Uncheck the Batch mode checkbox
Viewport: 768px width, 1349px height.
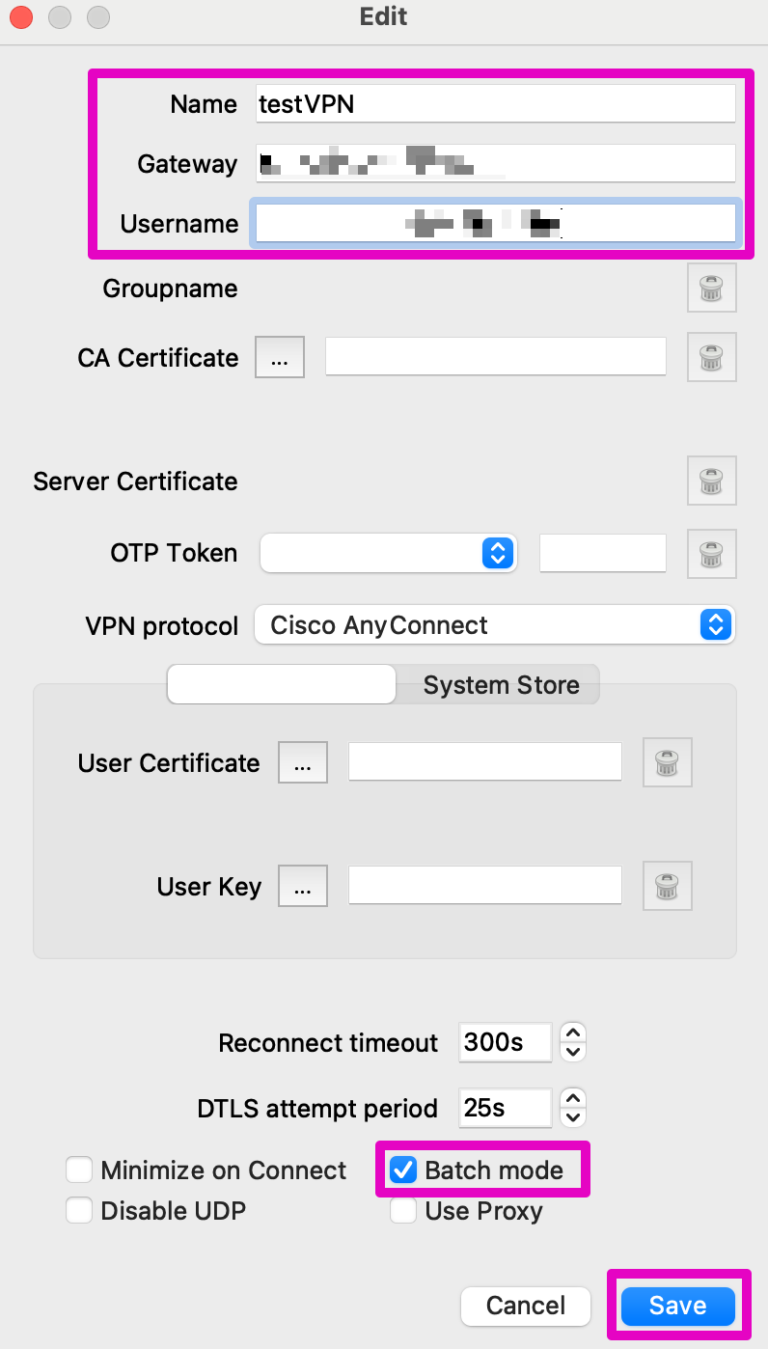point(403,1170)
